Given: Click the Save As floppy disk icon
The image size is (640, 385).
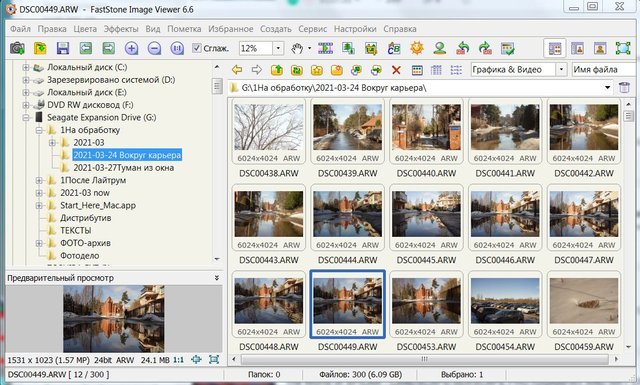Looking at the screenshot, I should [62, 48].
